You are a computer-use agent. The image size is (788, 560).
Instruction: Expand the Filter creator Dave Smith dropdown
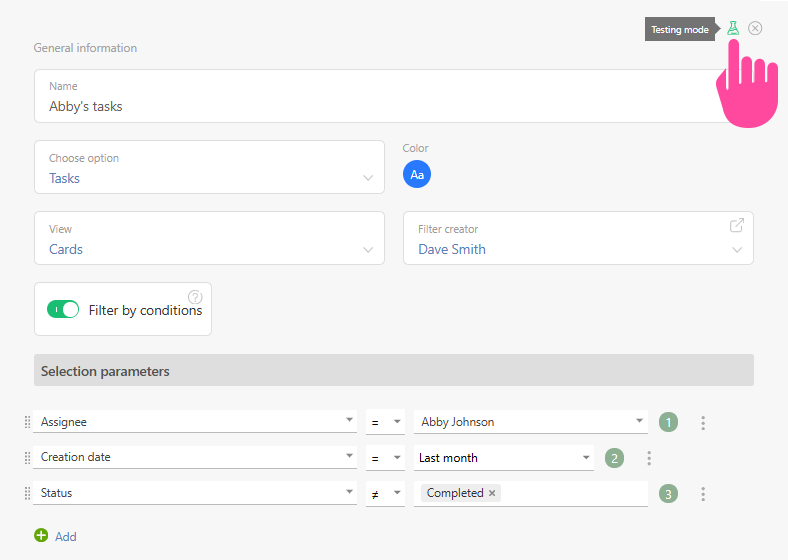[577, 249]
